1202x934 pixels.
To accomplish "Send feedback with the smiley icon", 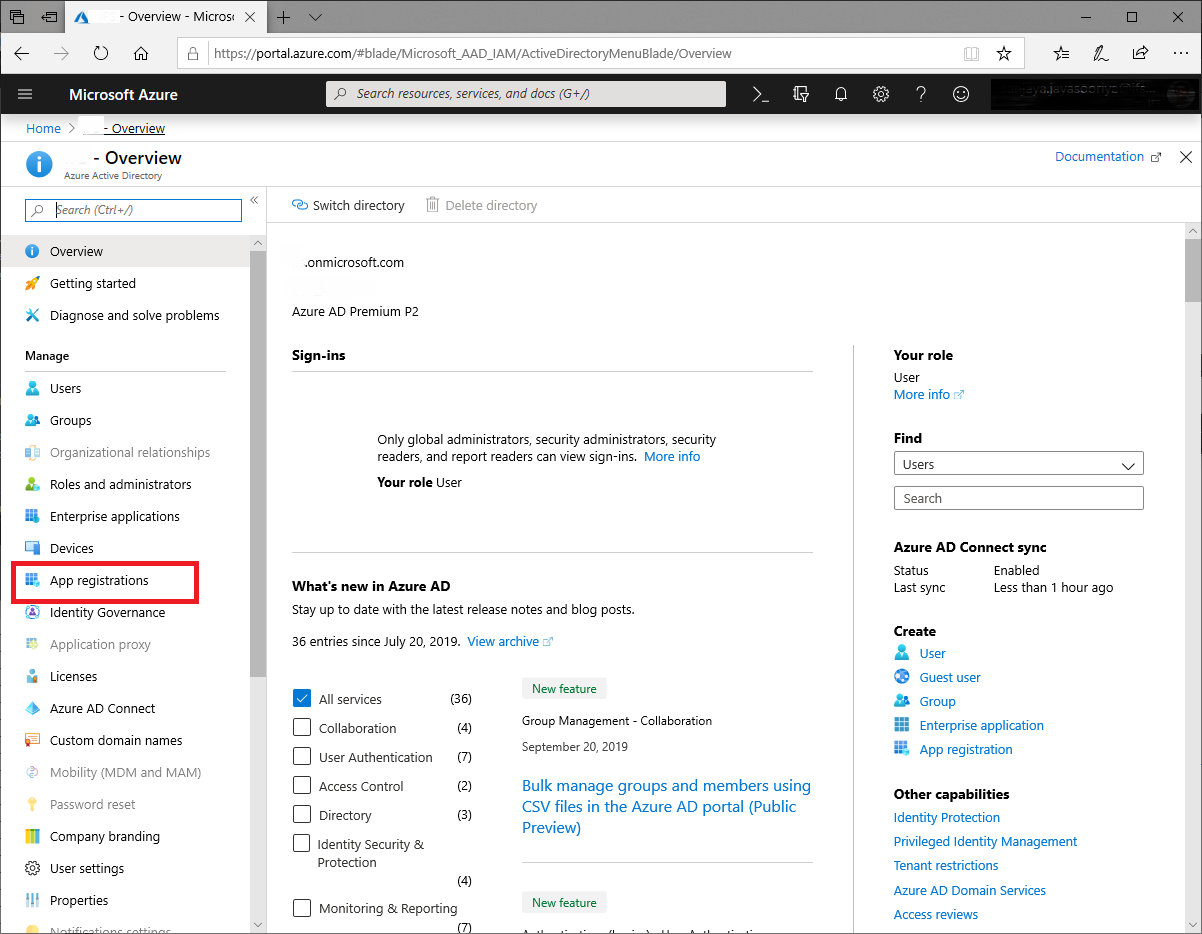I will [961, 94].
